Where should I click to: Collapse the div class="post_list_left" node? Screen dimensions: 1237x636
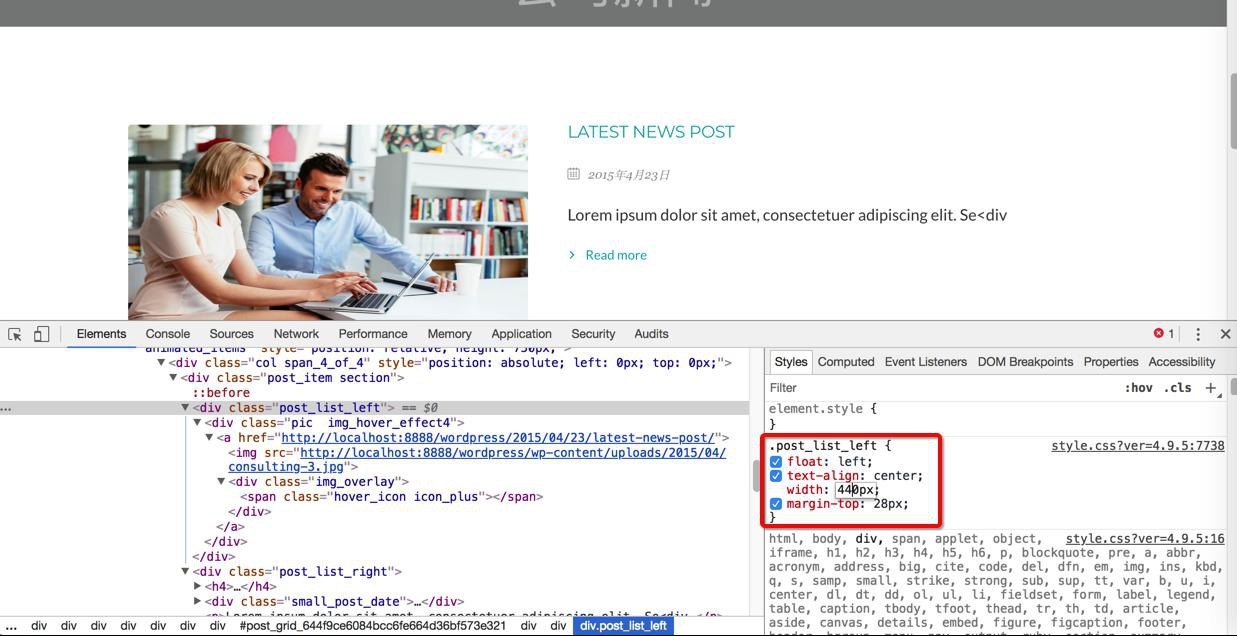[185, 408]
